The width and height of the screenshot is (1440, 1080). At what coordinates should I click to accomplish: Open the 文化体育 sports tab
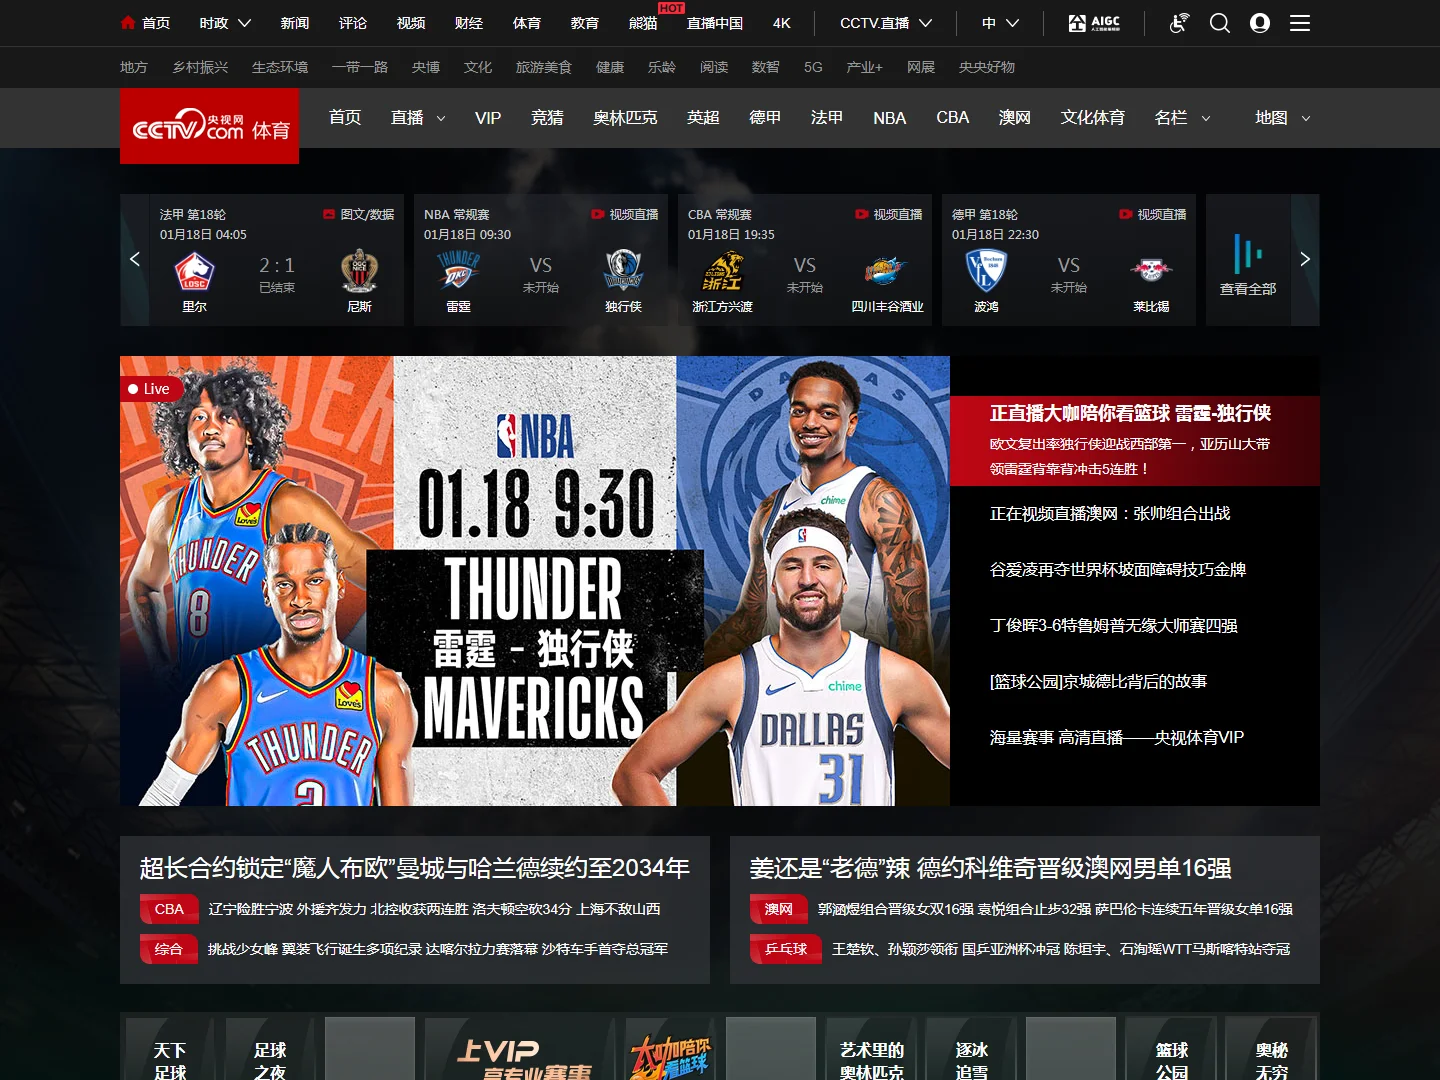(x=1092, y=118)
